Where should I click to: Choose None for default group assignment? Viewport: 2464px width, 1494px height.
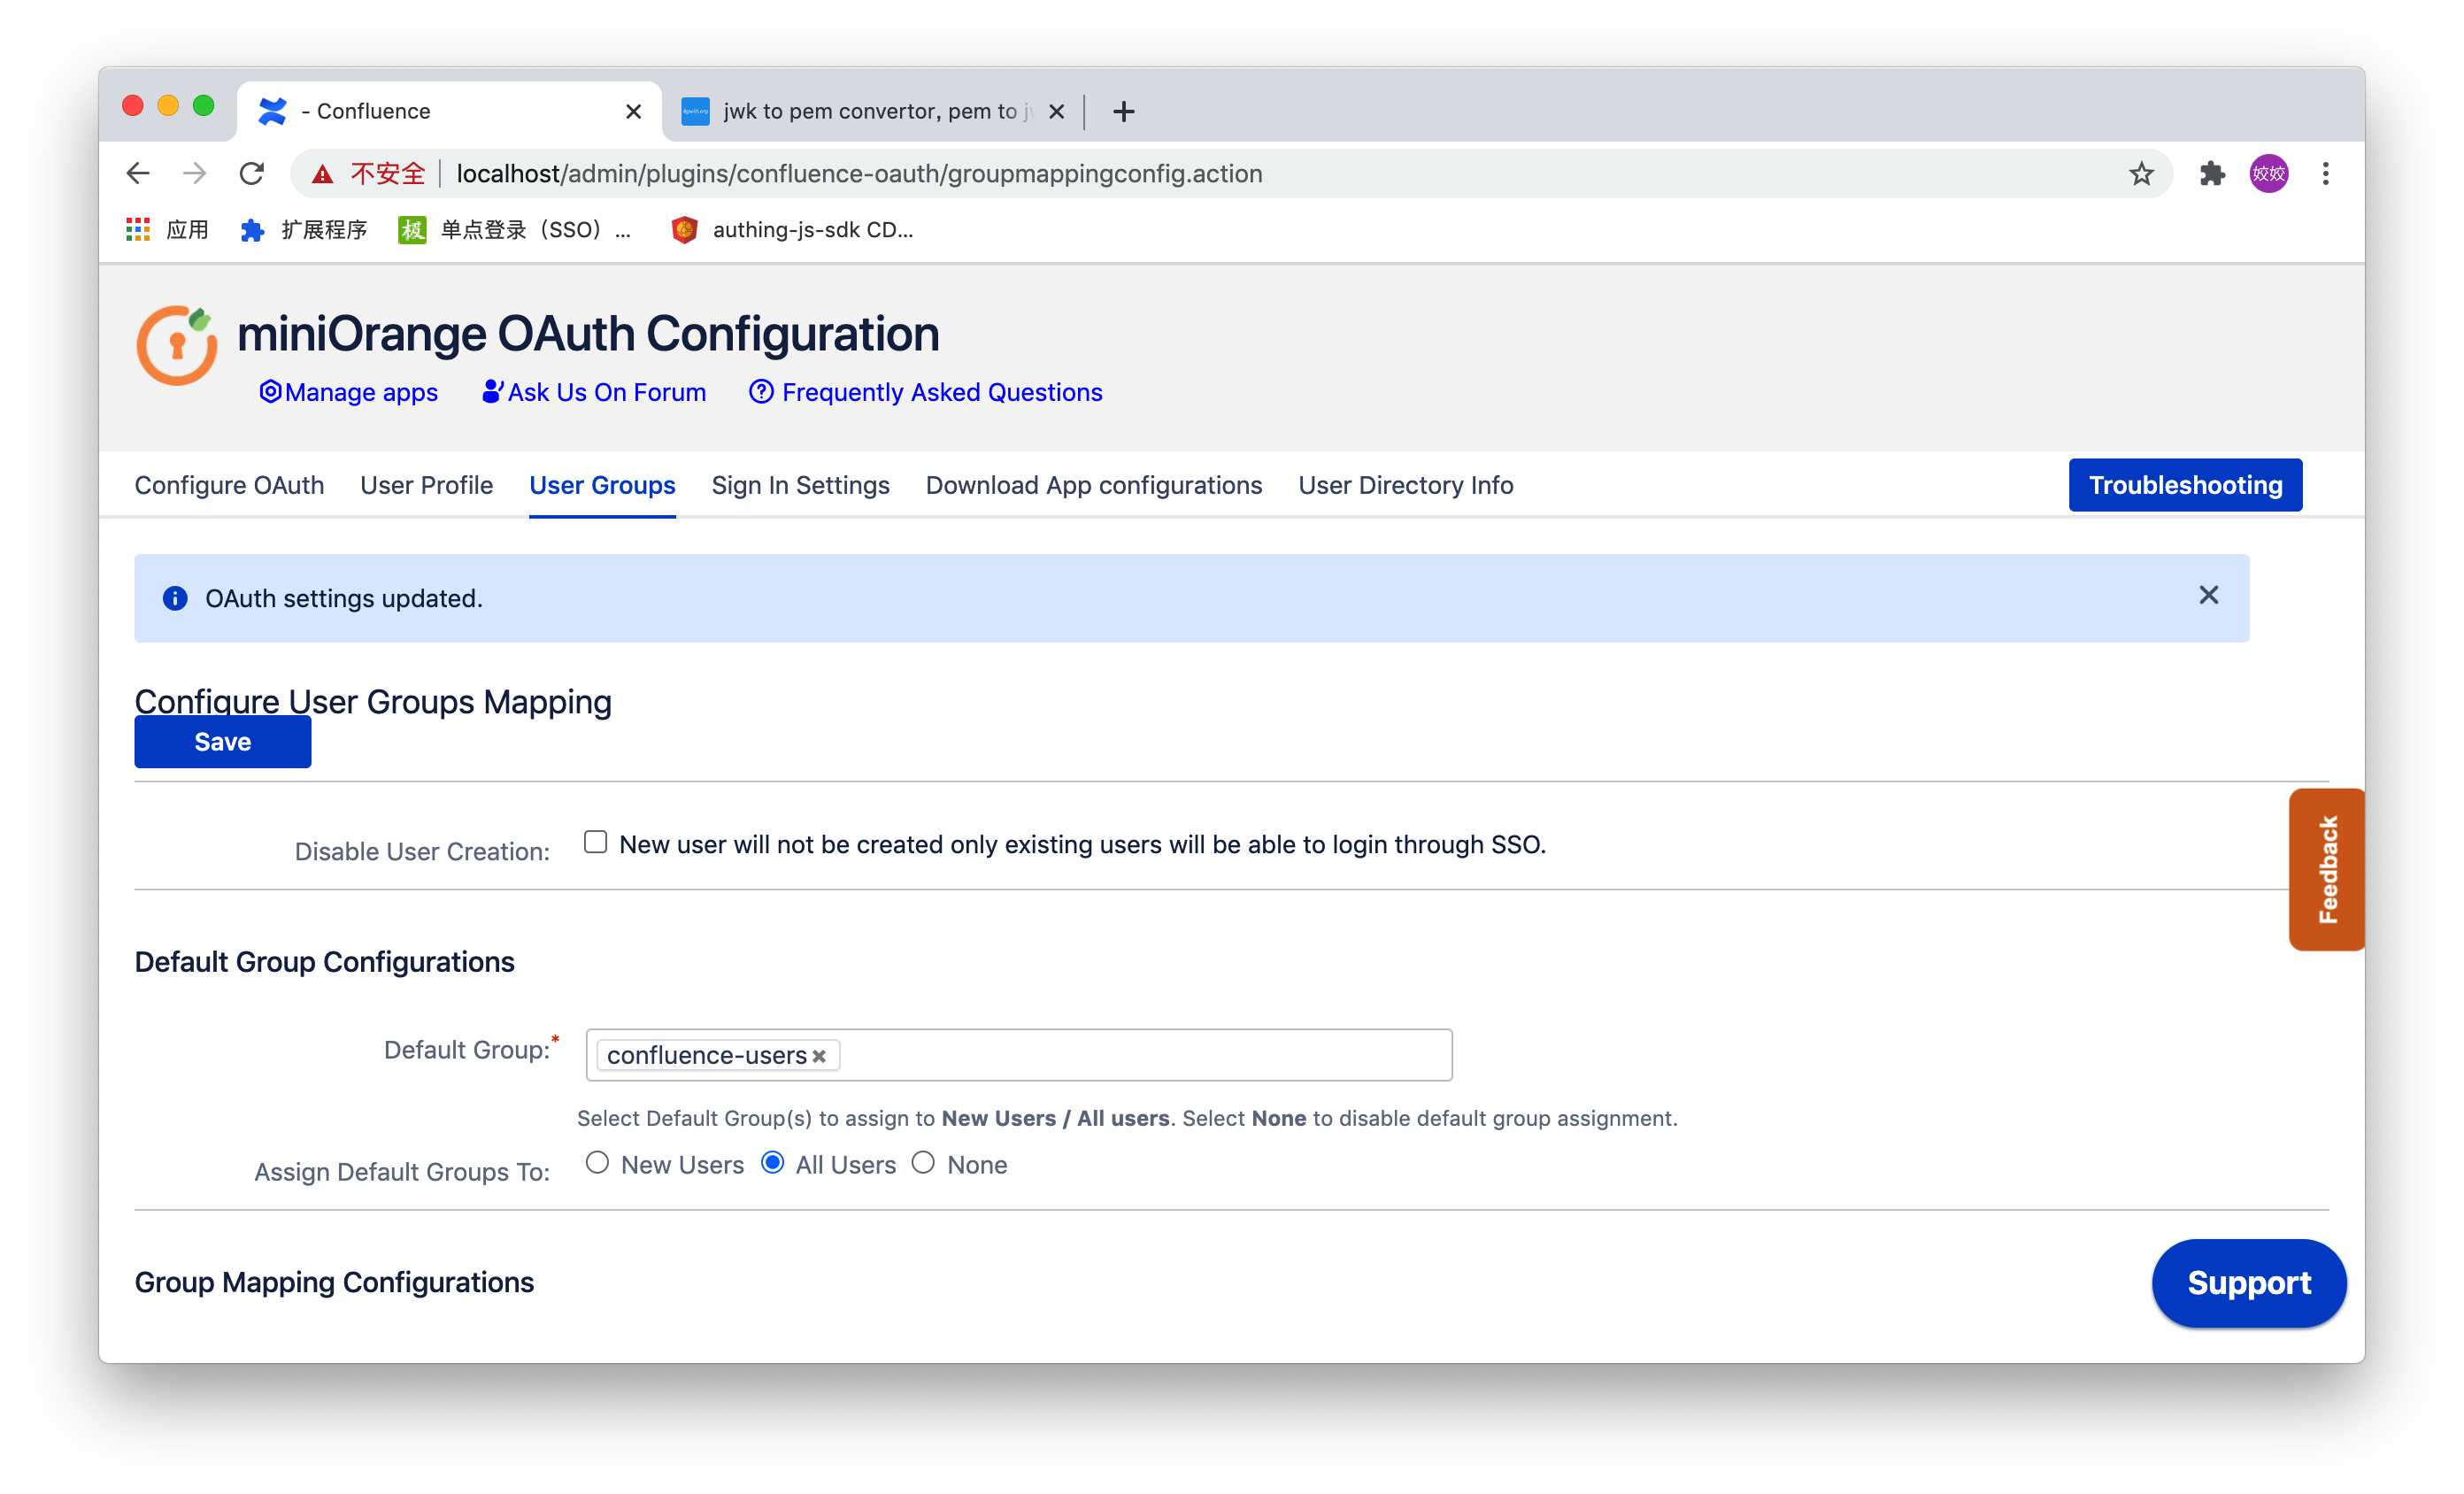pyautogui.click(x=923, y=1163)
